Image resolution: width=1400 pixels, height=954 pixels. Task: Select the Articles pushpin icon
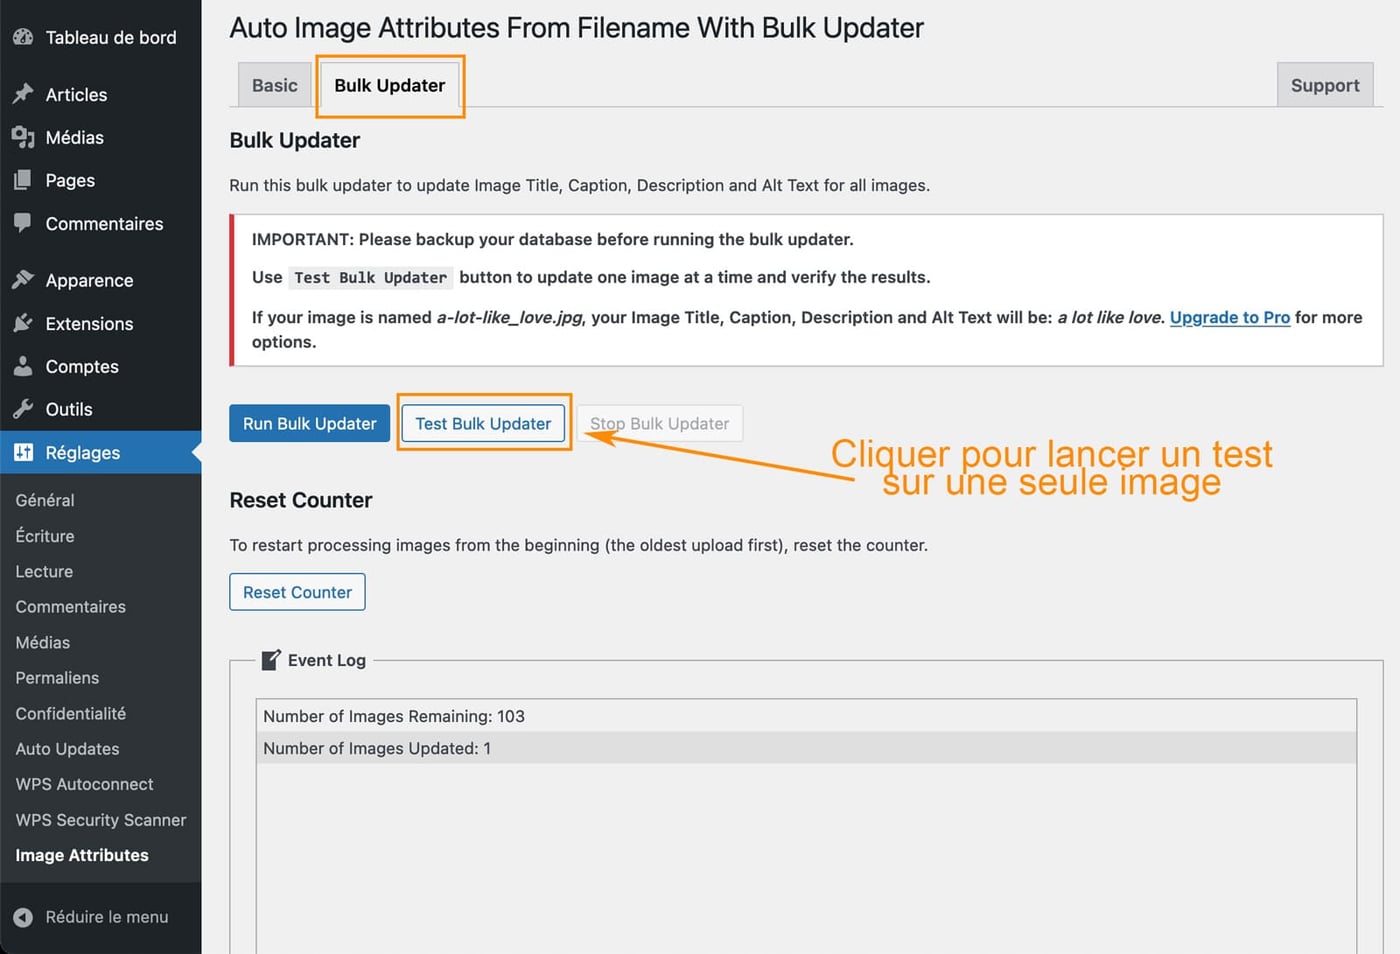pyautogui.click(x=23, y=94)
